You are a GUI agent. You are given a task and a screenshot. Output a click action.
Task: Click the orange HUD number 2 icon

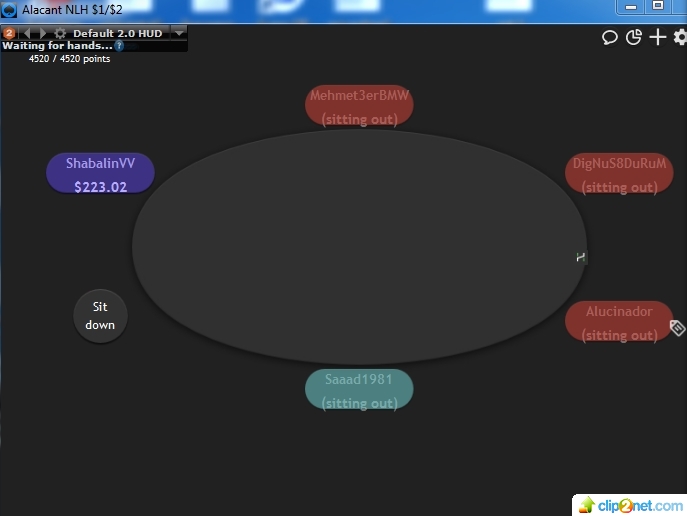click(x=9, y=33)
